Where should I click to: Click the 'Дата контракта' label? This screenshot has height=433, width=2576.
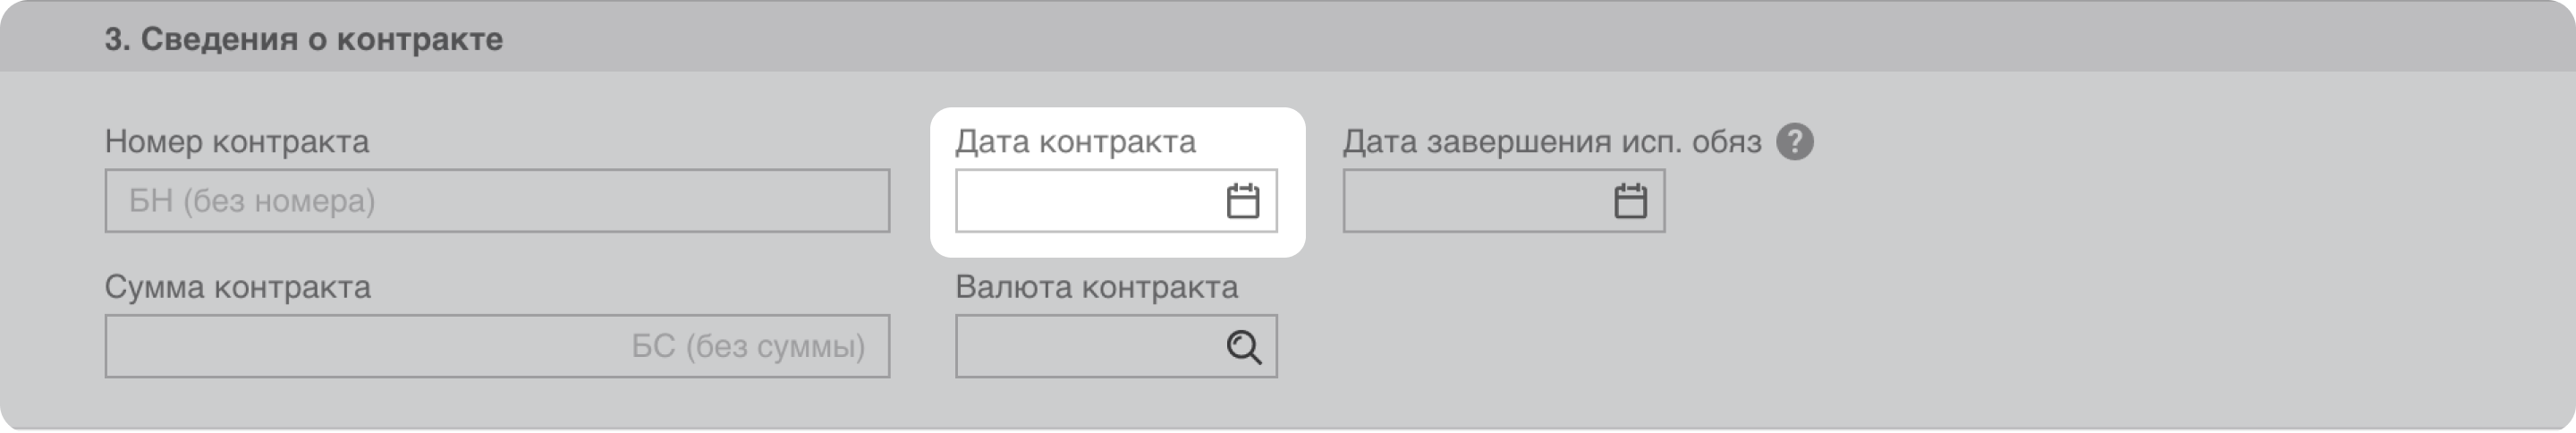pyautogui.click(x=1075, y=142)
